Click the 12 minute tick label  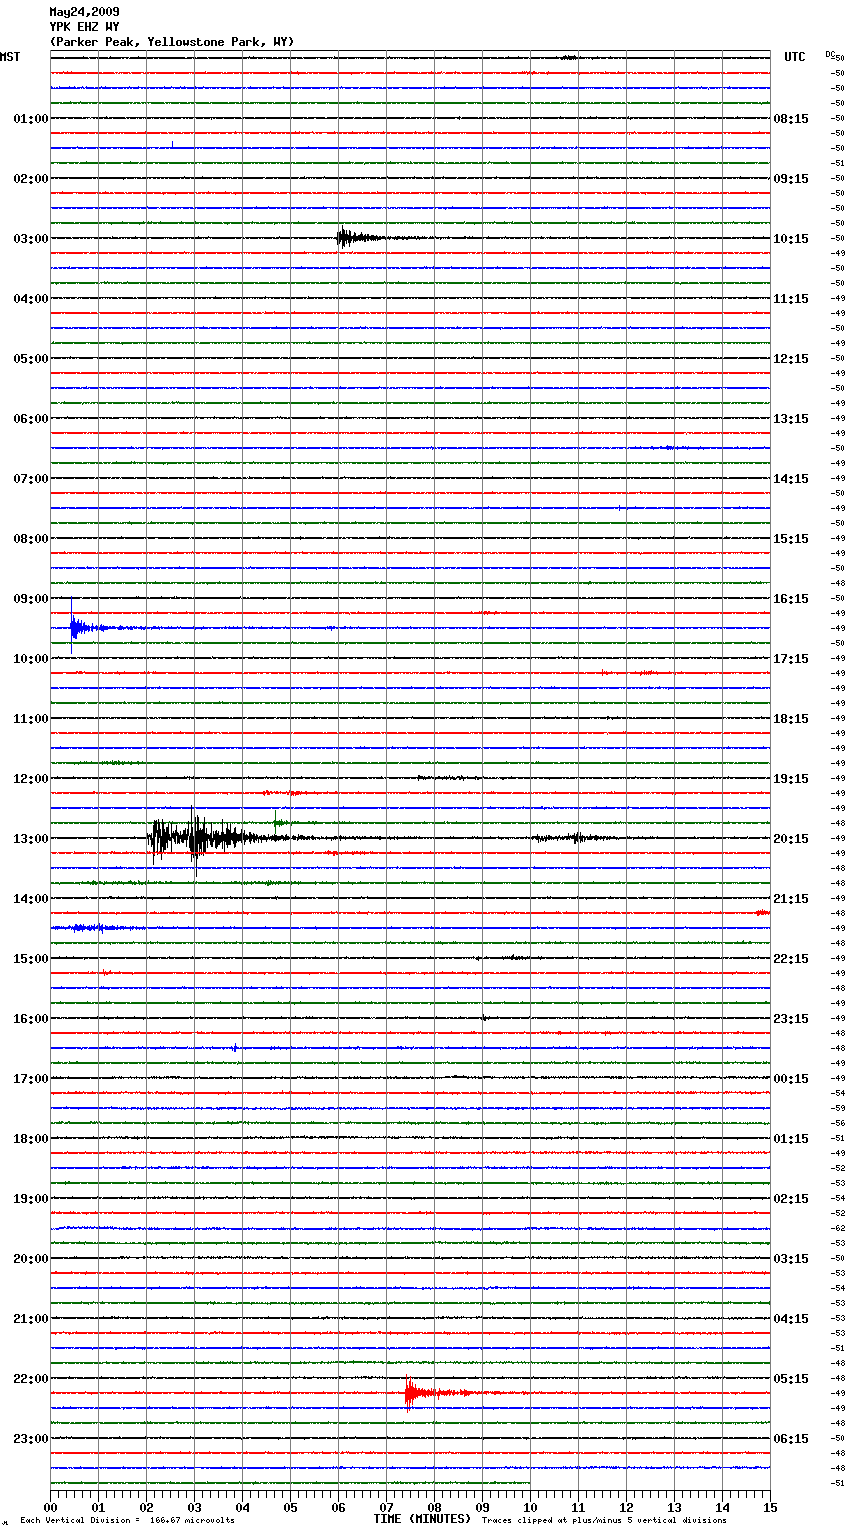(626, 1507)
